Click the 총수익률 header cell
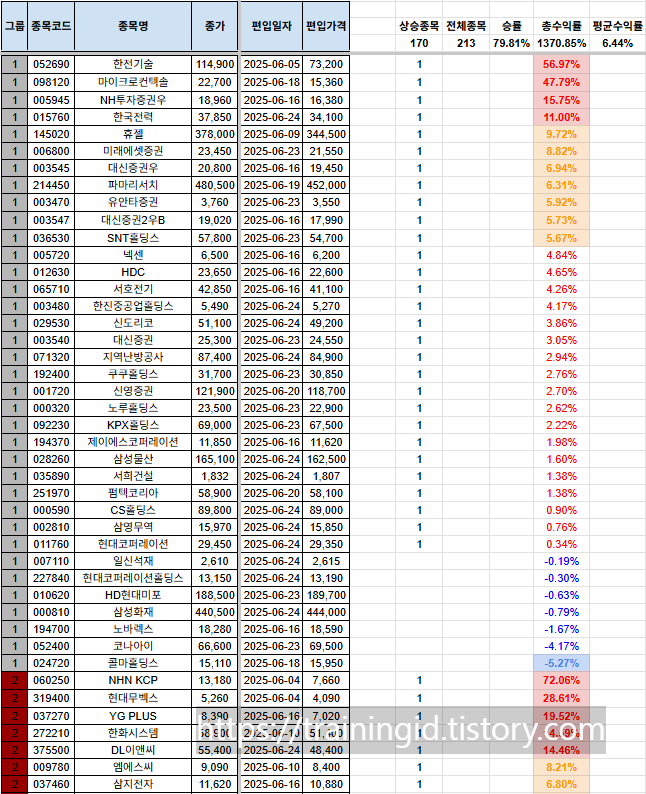Image resolution: width=646 pixels, height=794 pixels. (561, 26)
